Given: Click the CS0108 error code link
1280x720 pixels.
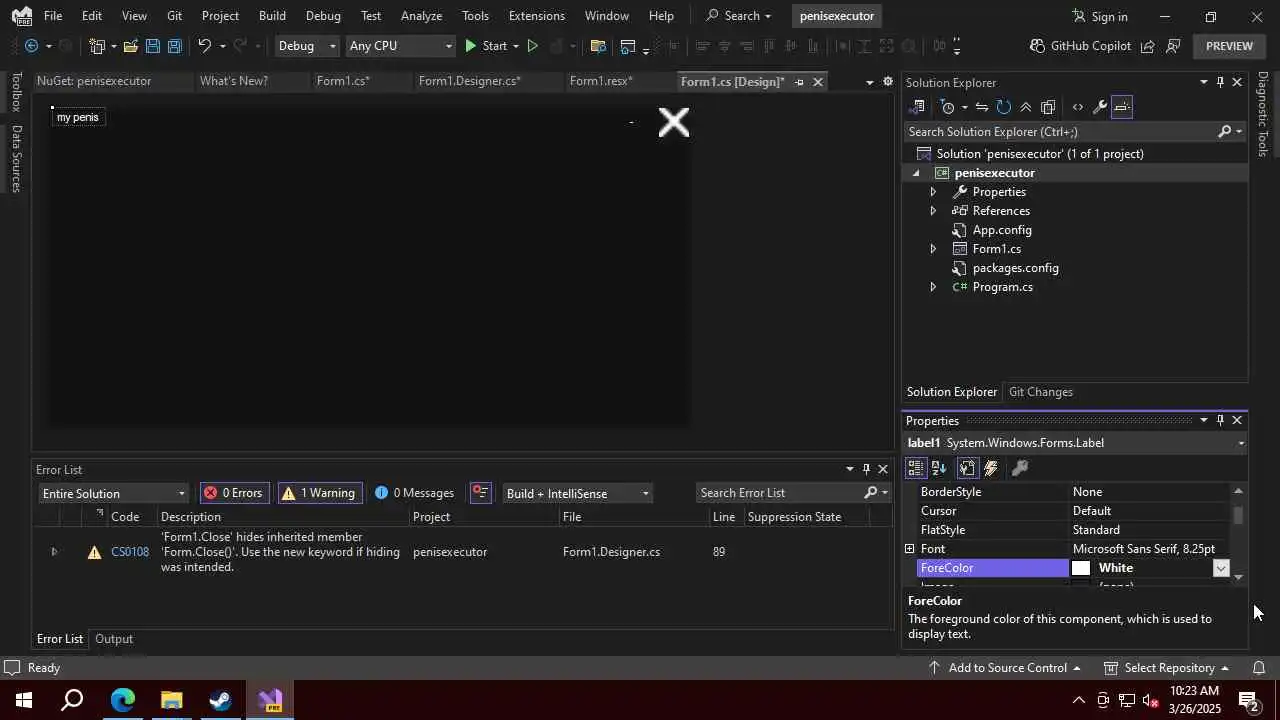Looking at the screenshot, I should click(x=130, y=552).
